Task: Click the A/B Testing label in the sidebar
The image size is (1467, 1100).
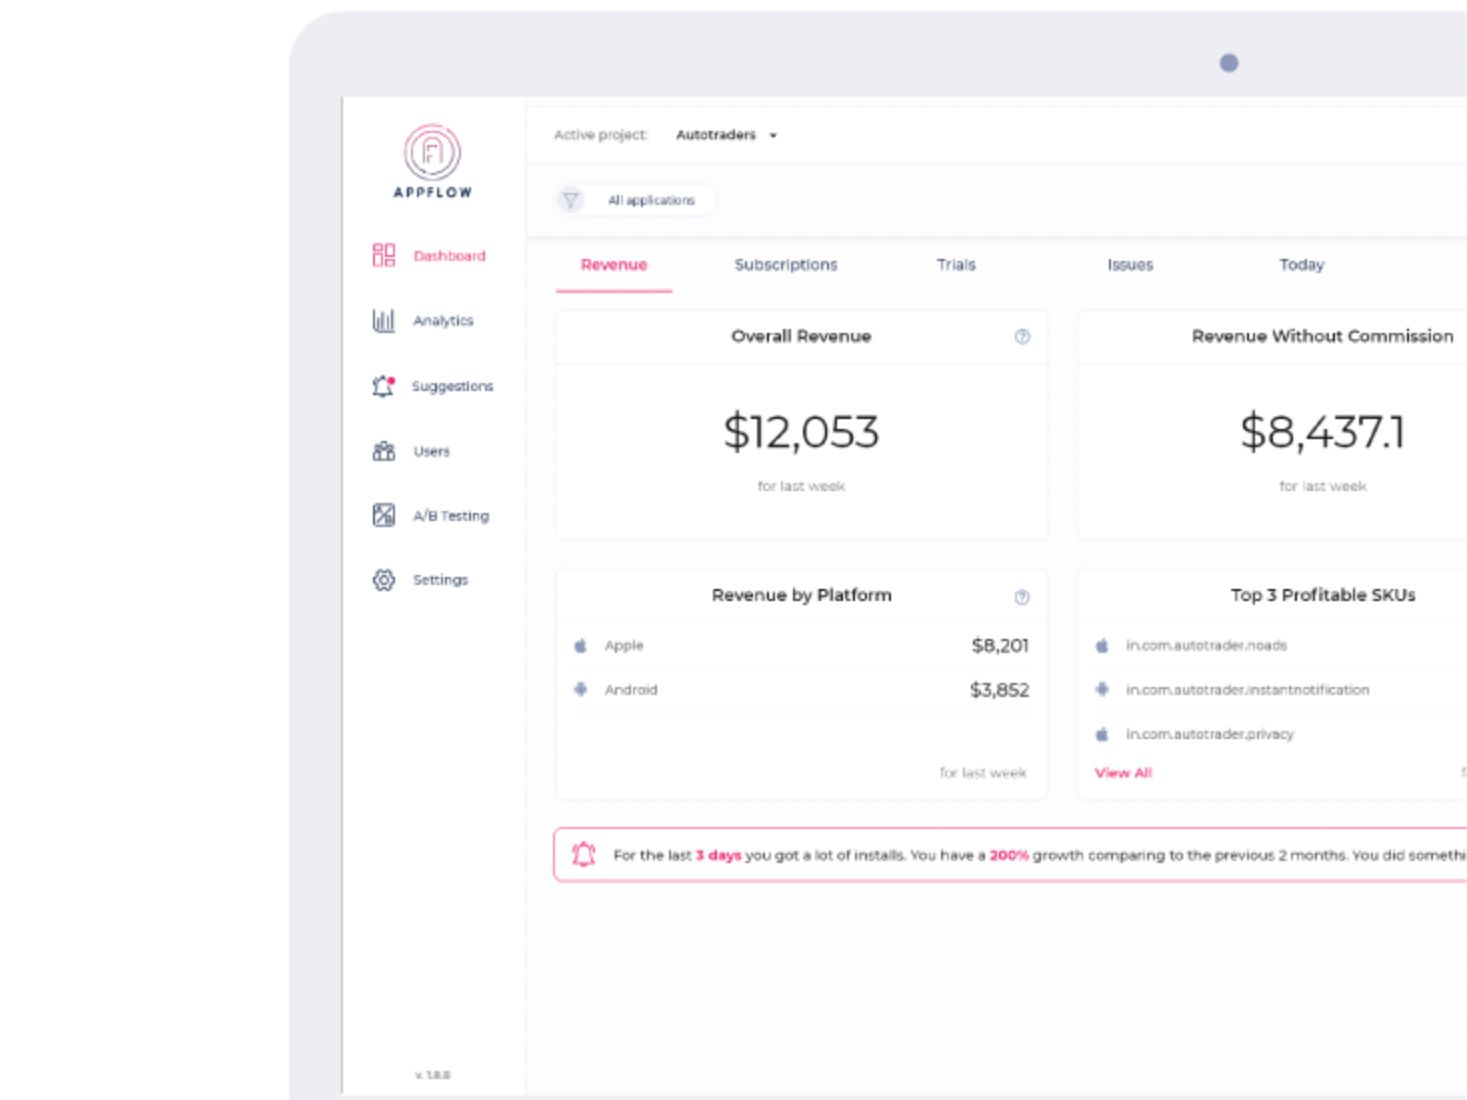Action: click(451, 516)
